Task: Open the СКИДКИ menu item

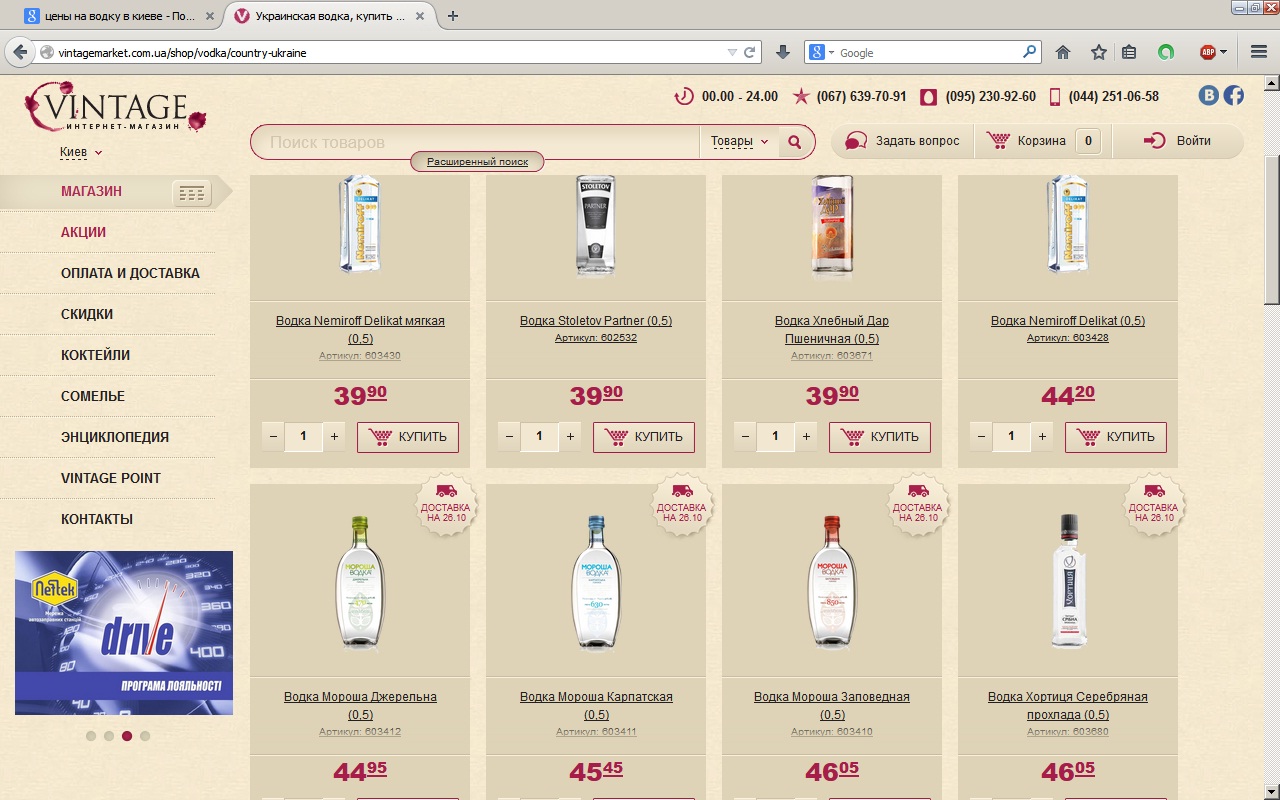Action: [x=87, y=314]
